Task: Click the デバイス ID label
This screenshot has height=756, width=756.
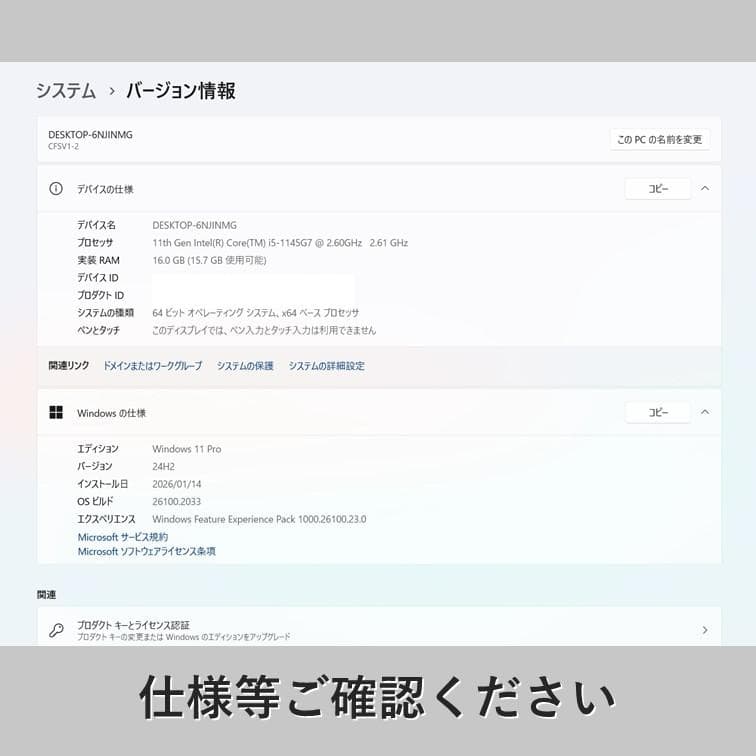Action: (98, 278)
